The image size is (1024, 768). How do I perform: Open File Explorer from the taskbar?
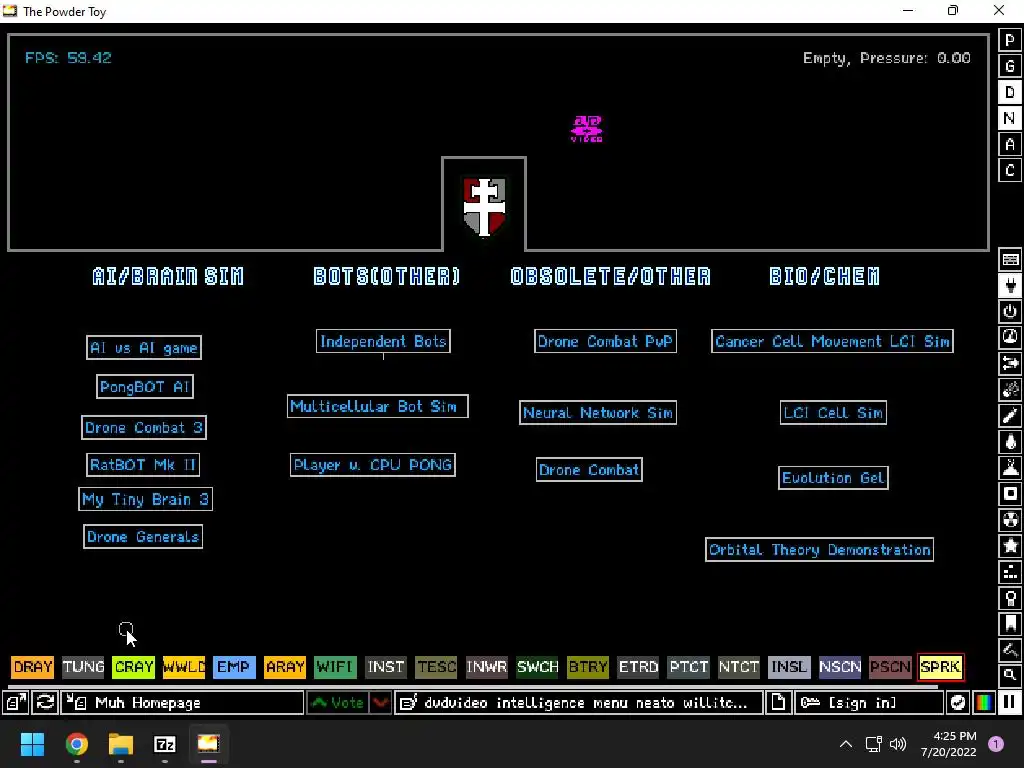120,744
